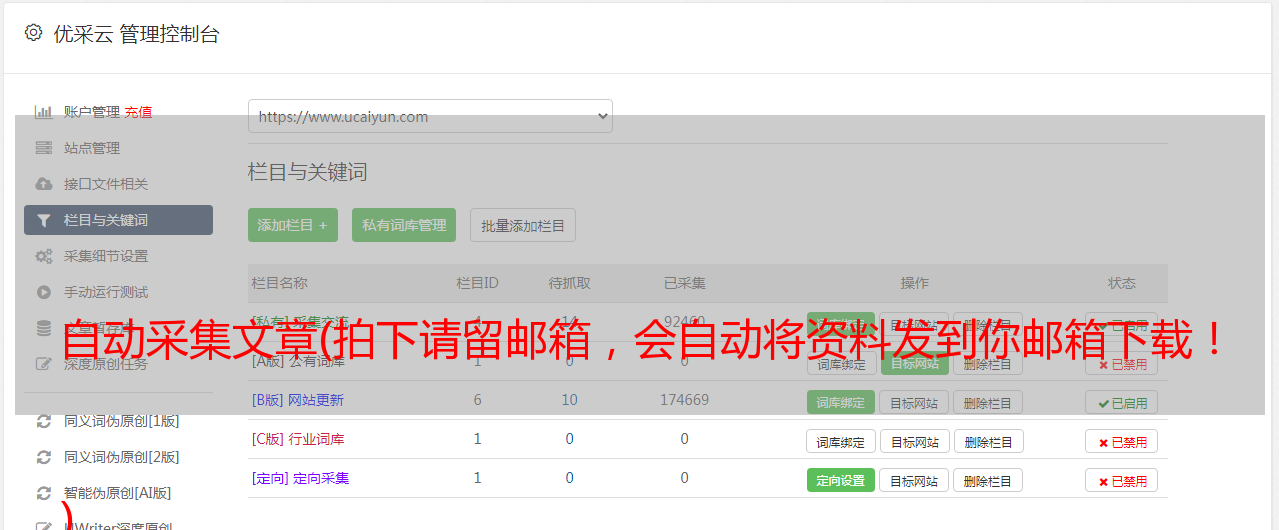
Task: Open 手动运行测试 in the sidebar
Action: tap(106, 292)
